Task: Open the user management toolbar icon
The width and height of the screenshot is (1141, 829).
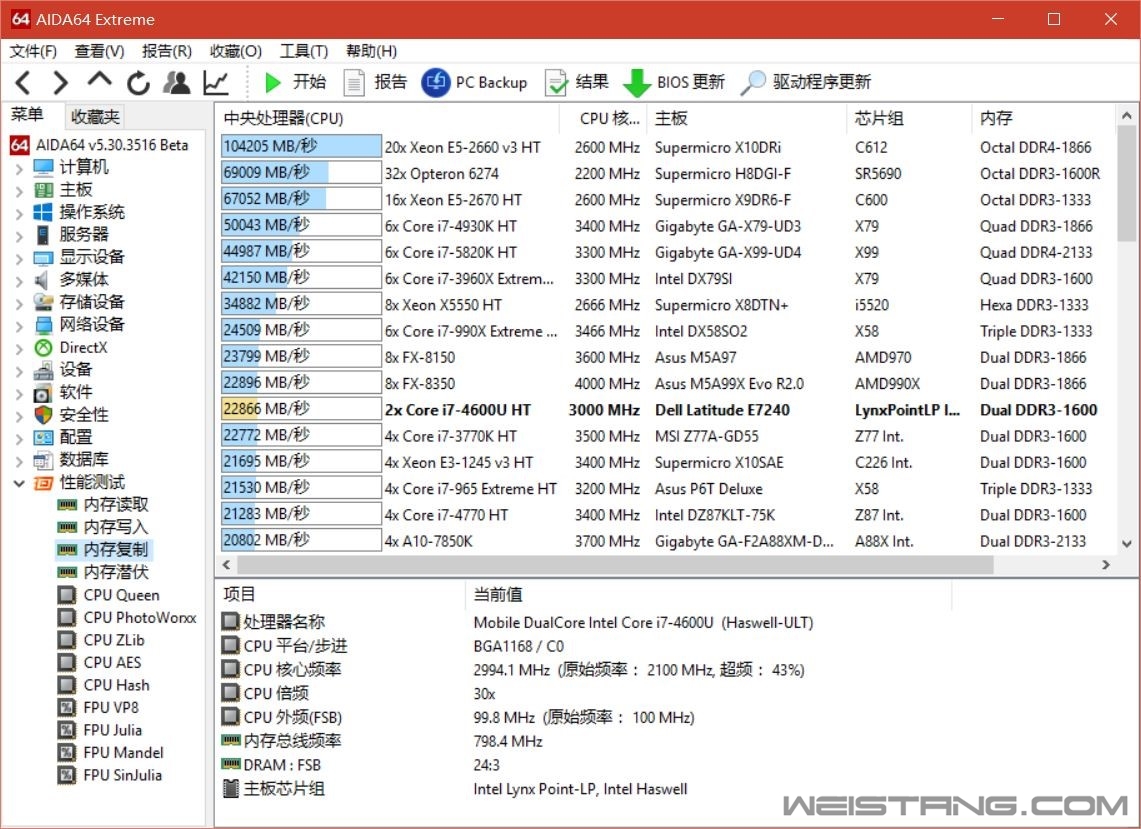Action: [176, 82]
